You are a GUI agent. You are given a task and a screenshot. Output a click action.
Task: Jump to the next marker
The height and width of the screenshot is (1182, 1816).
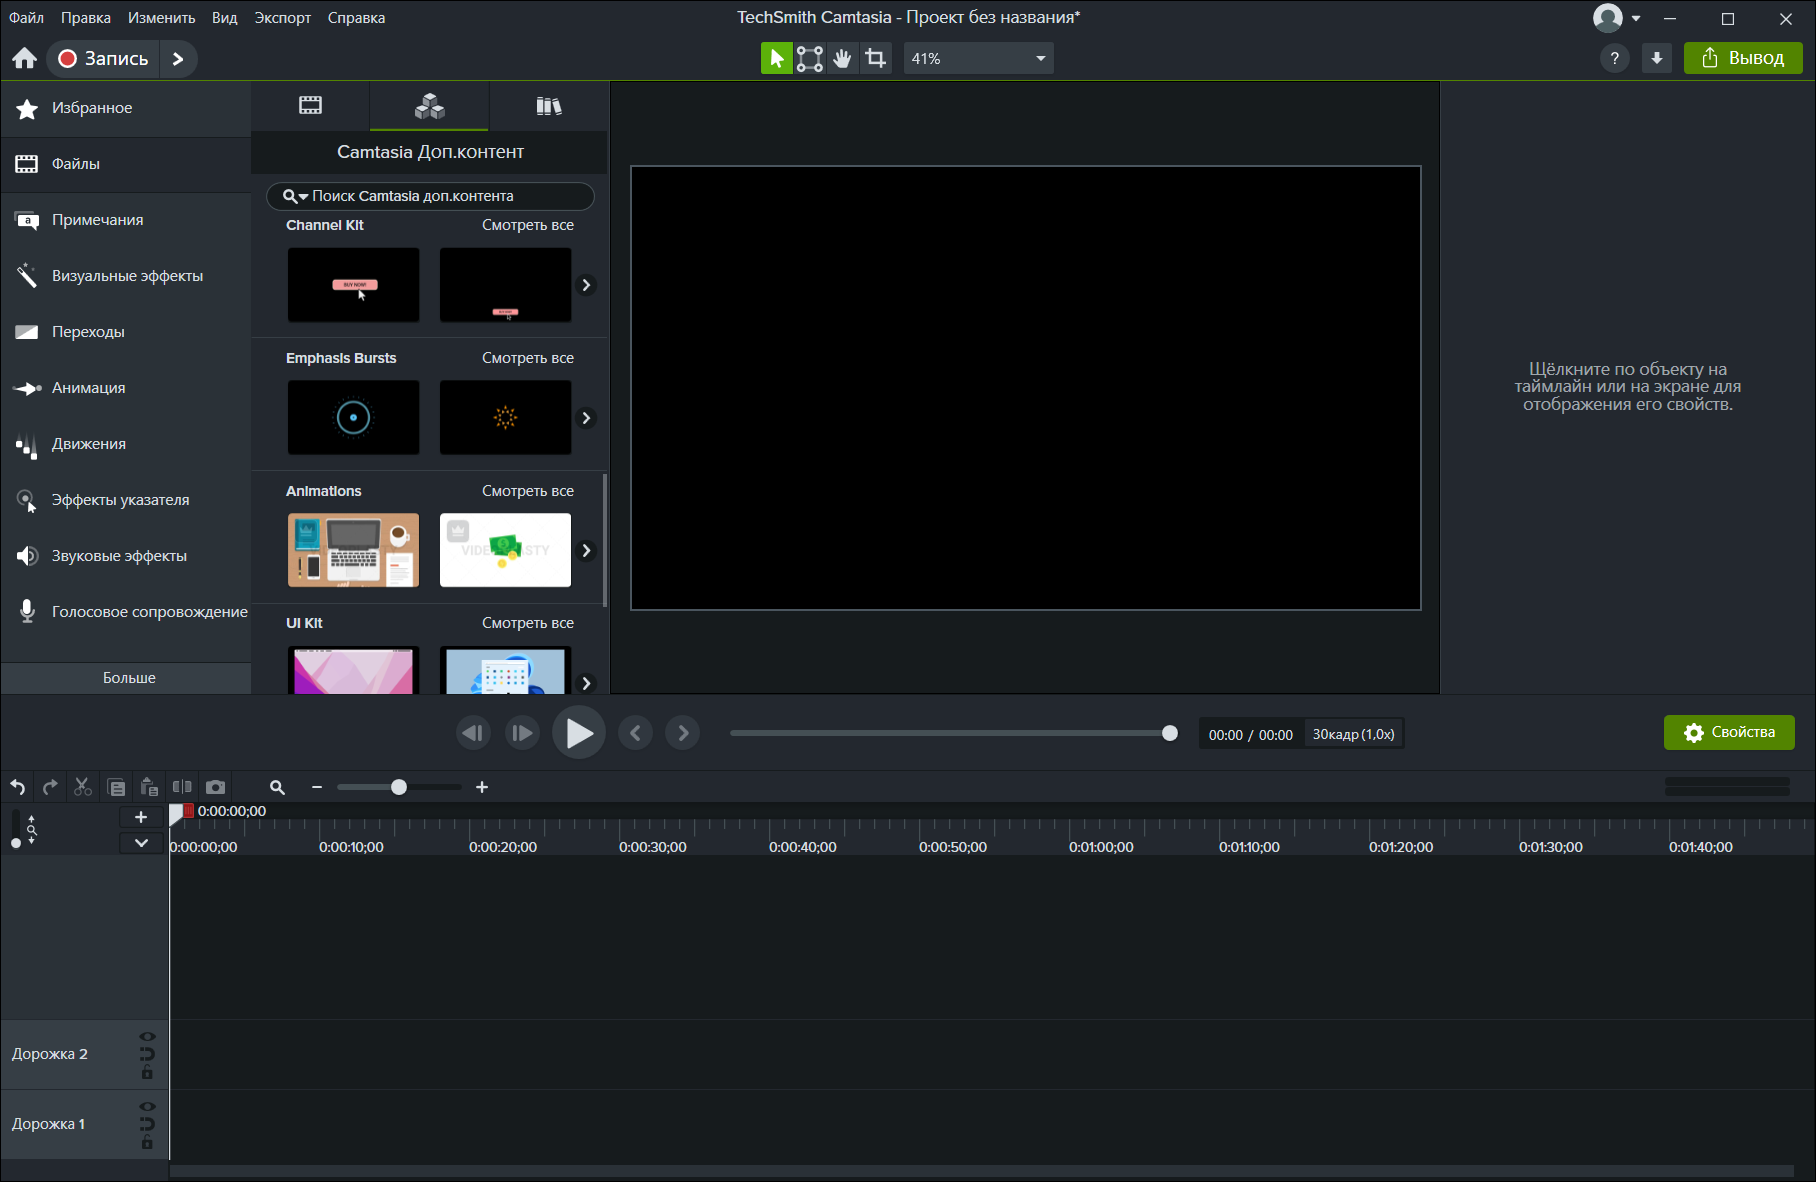(683, 733)
